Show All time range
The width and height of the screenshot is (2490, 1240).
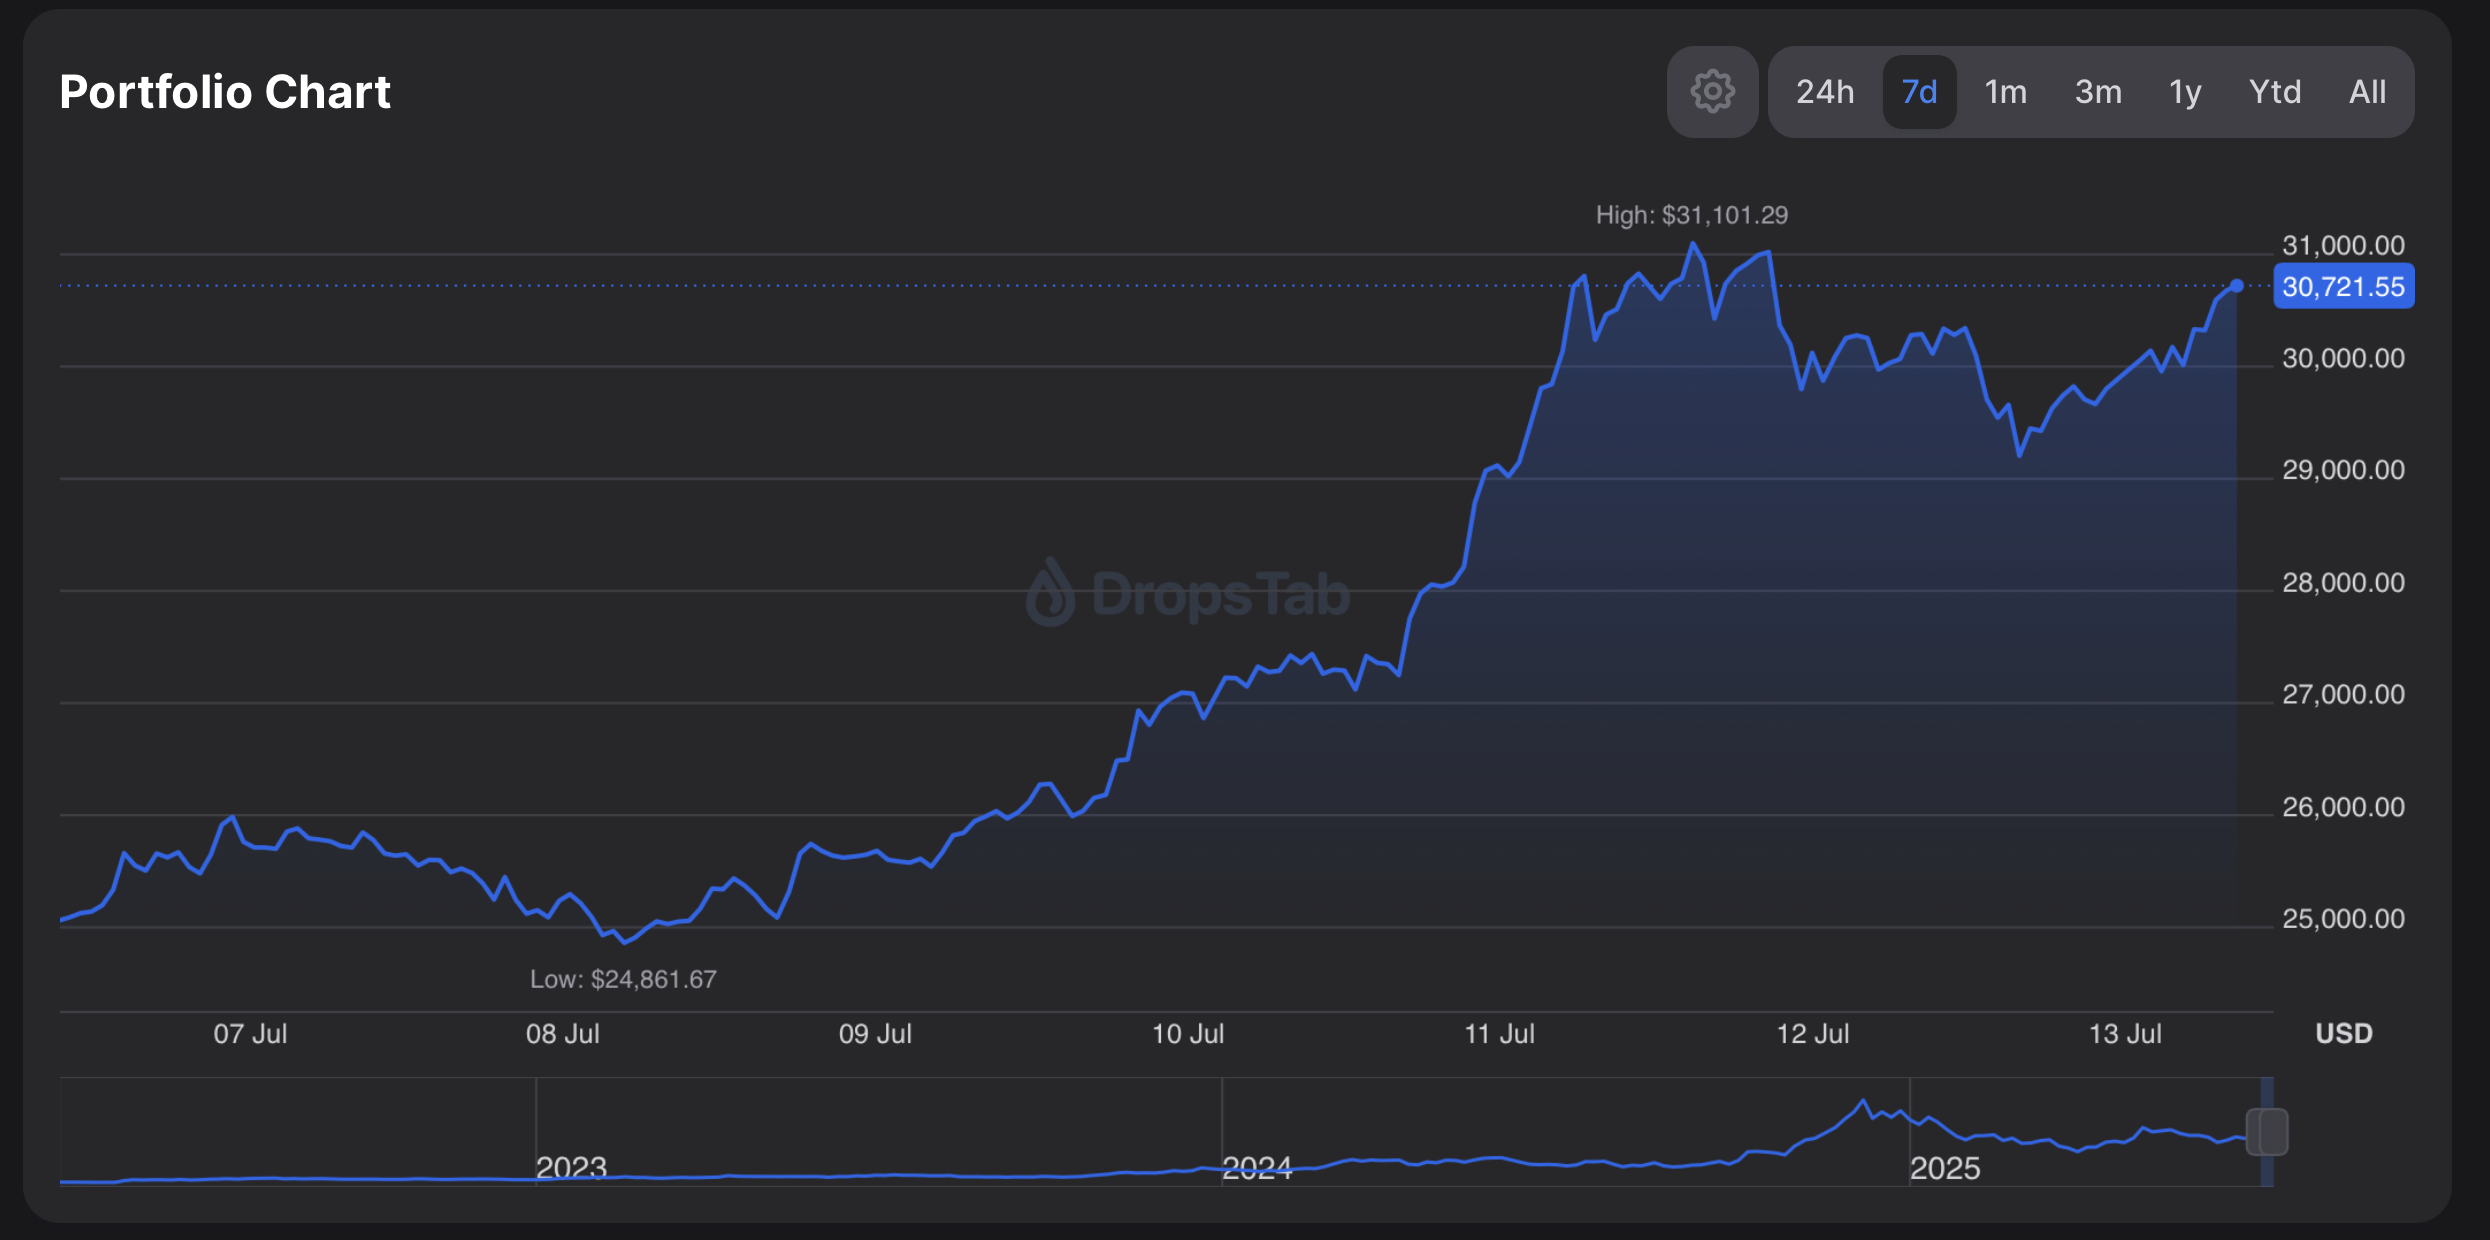point(2367,92)
